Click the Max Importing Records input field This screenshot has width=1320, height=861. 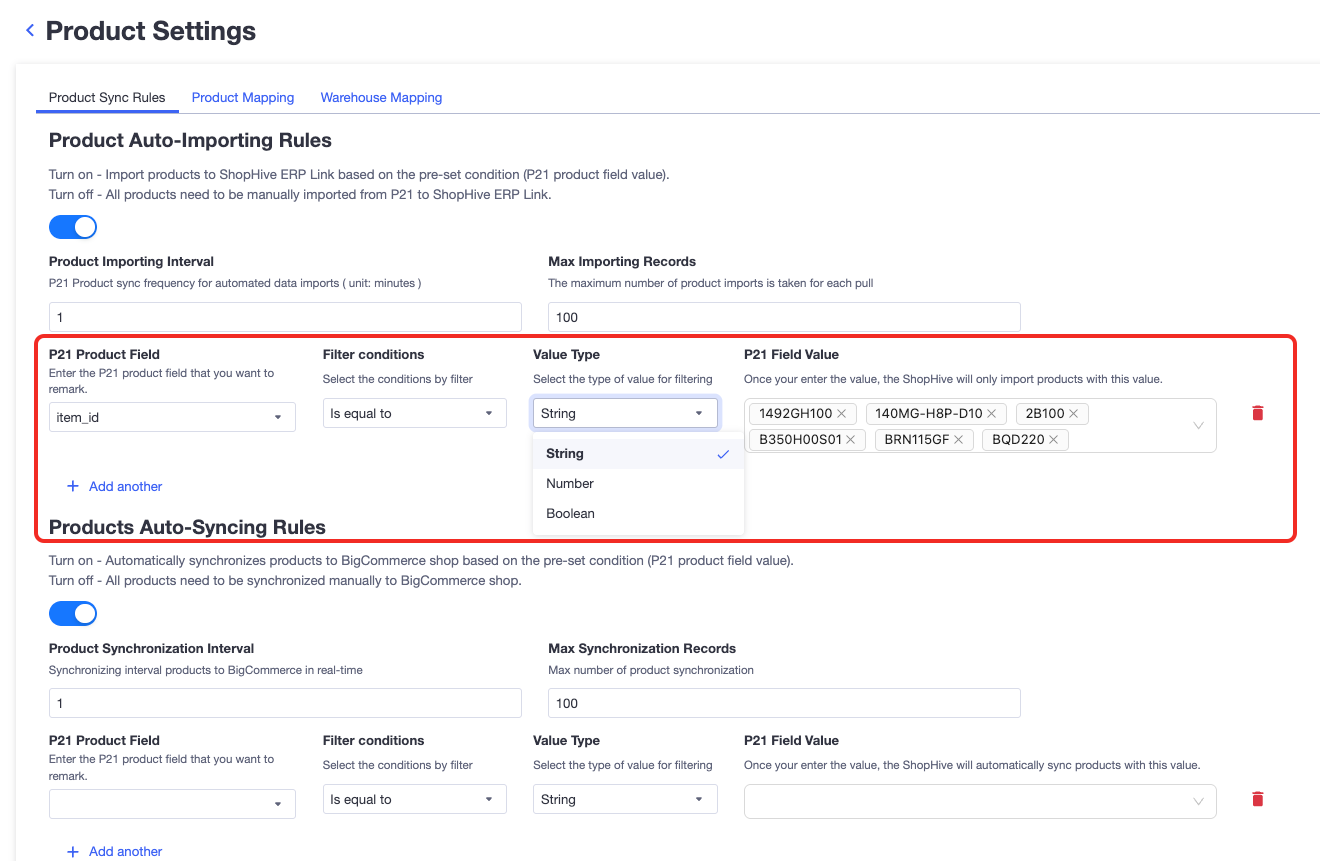click(x=784, y=317)
